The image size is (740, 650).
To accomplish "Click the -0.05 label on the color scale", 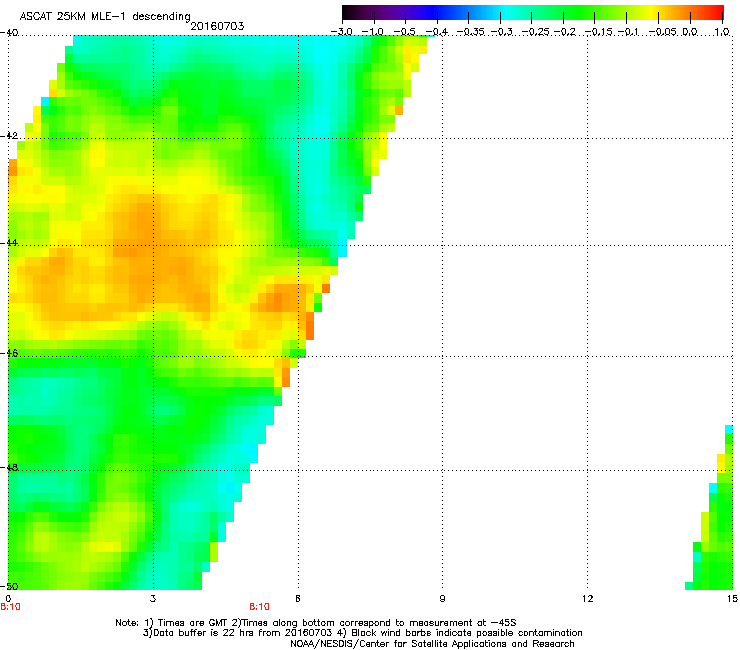I will 663,32.
